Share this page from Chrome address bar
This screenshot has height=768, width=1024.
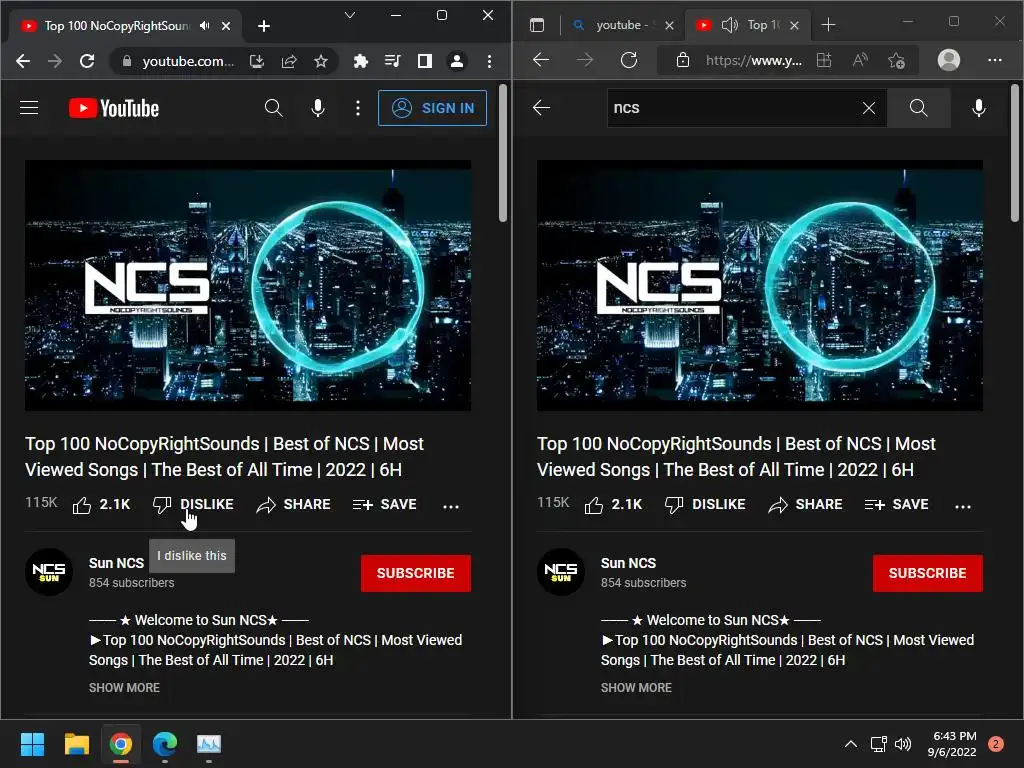289,61
